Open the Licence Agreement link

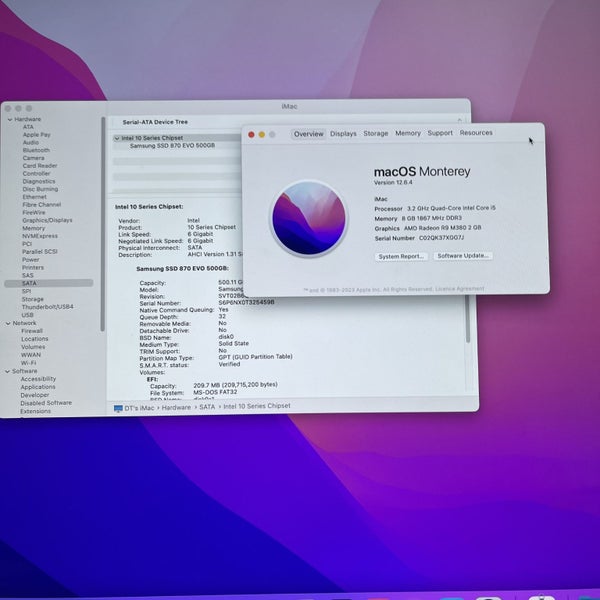click(x=460, y=289)
